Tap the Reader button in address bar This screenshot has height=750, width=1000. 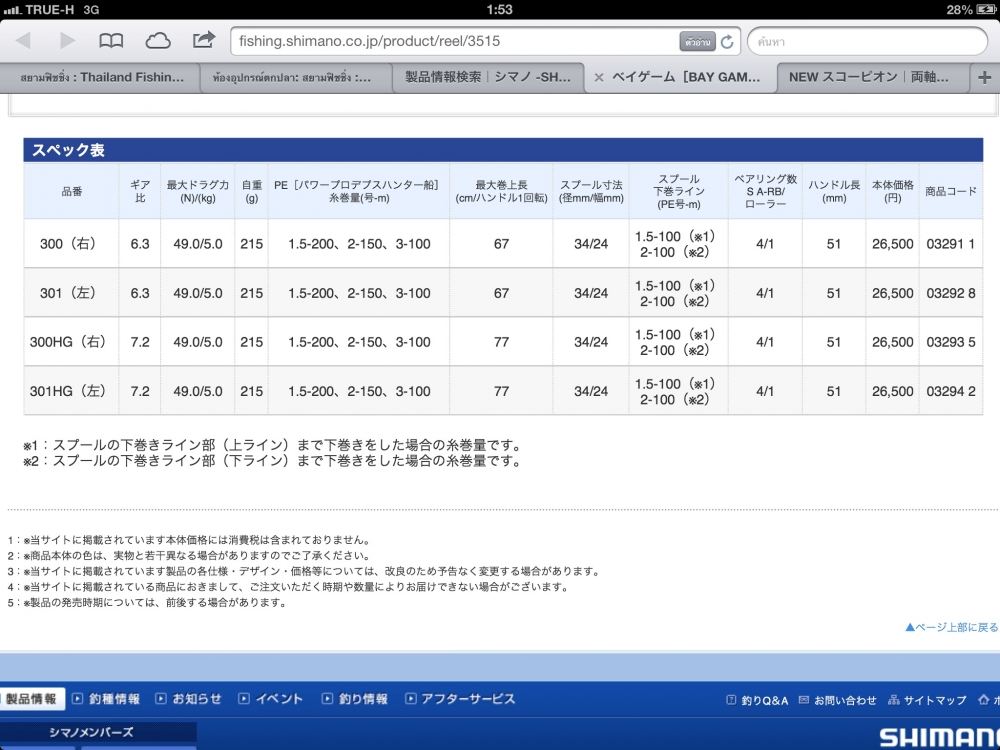[698, 42]
